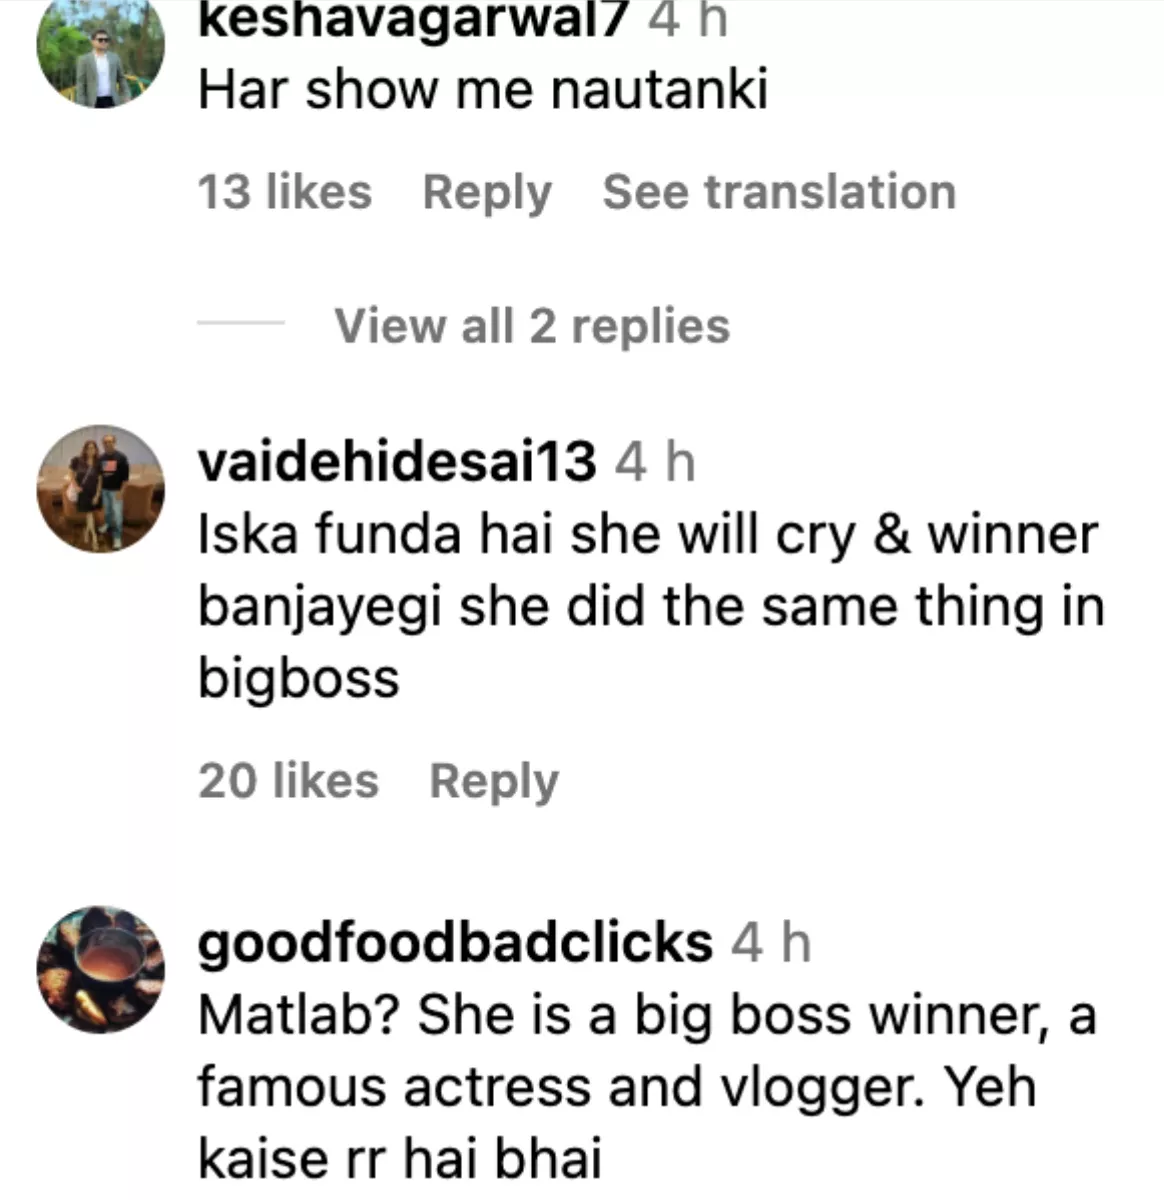Expand View all 2 replies

tap(532, 326)
